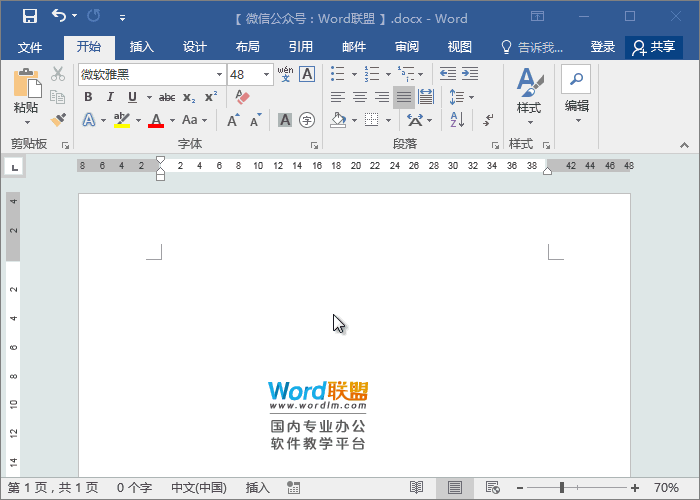Click the phonetic guide wén icon

pyautogui.click(x=285, y=74)
